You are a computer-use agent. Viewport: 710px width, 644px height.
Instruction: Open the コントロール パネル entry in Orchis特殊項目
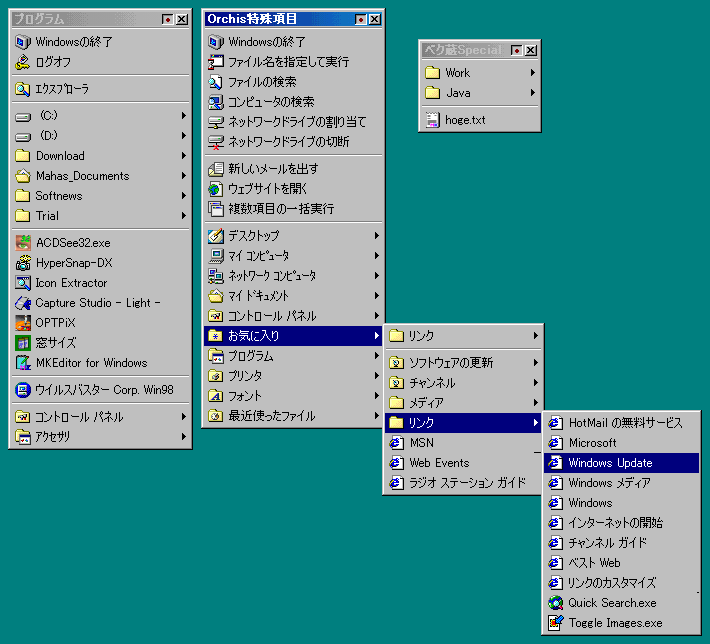point(293,316)
